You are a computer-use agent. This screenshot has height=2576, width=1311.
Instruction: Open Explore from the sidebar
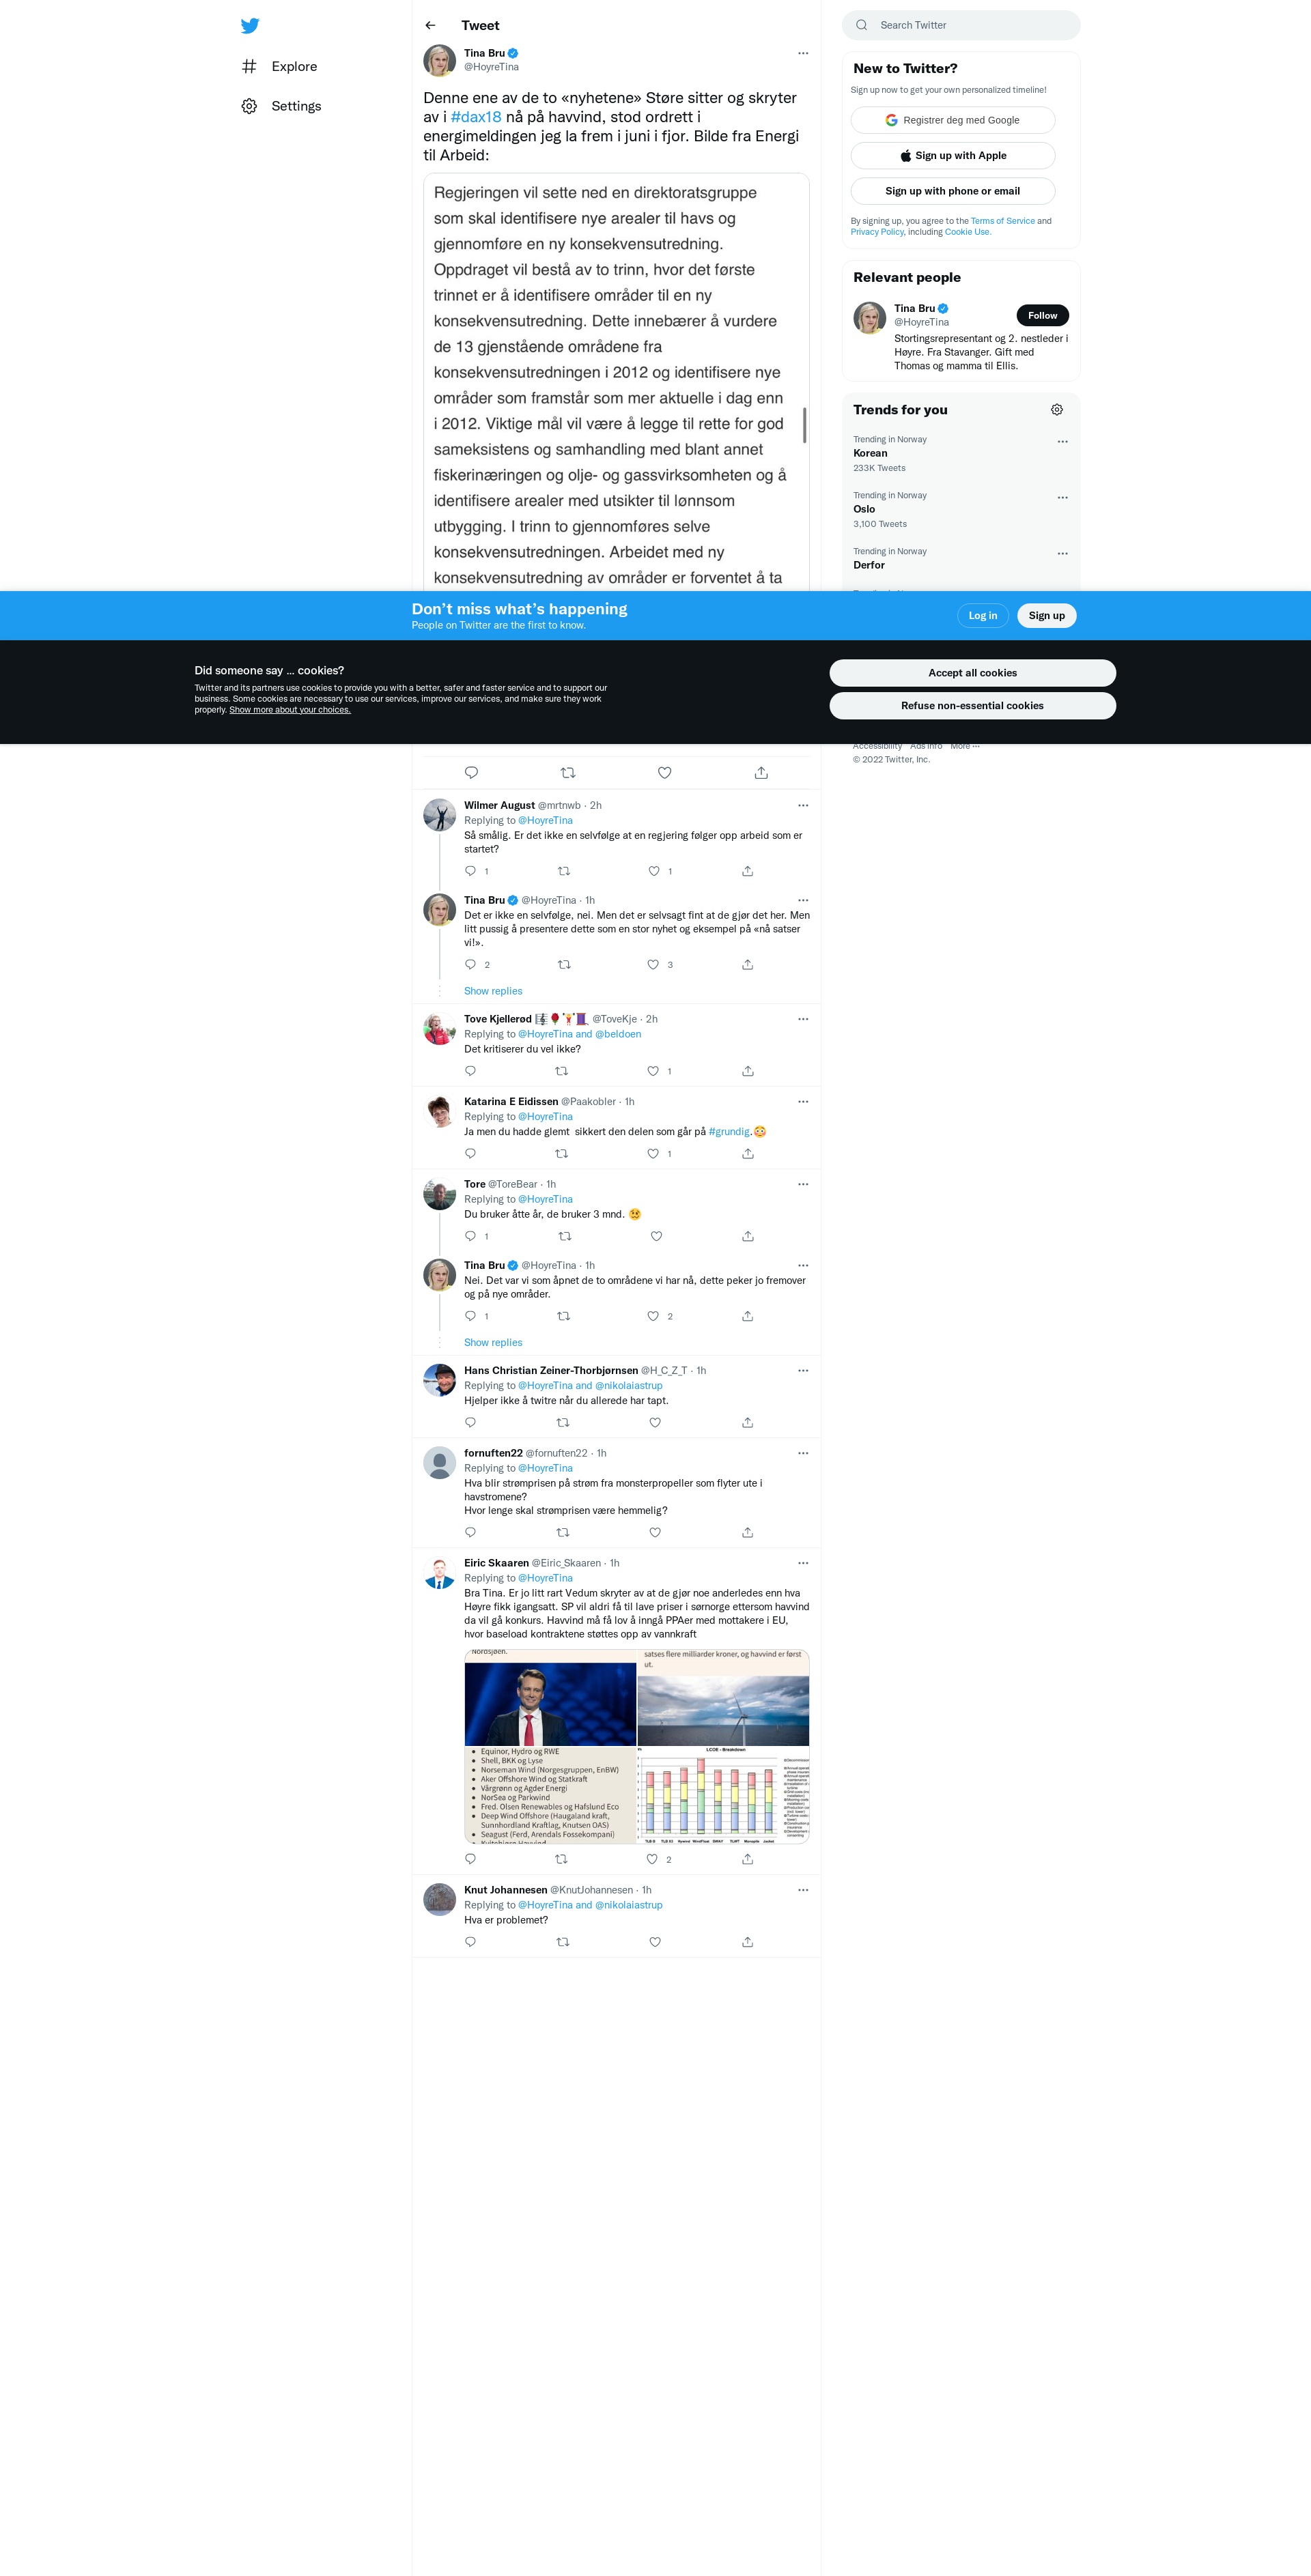(x=279, y=66)
